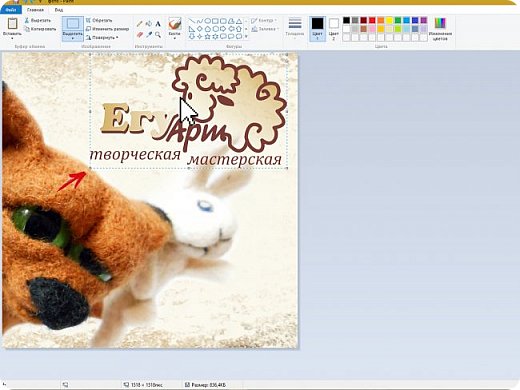Expand the Вставить dropdown arrow
The image size is (520, 390).
12,38
